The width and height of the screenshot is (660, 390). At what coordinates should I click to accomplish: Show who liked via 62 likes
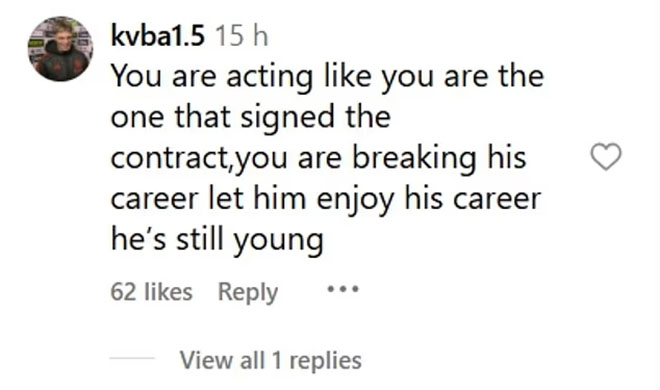click(152, 292)
